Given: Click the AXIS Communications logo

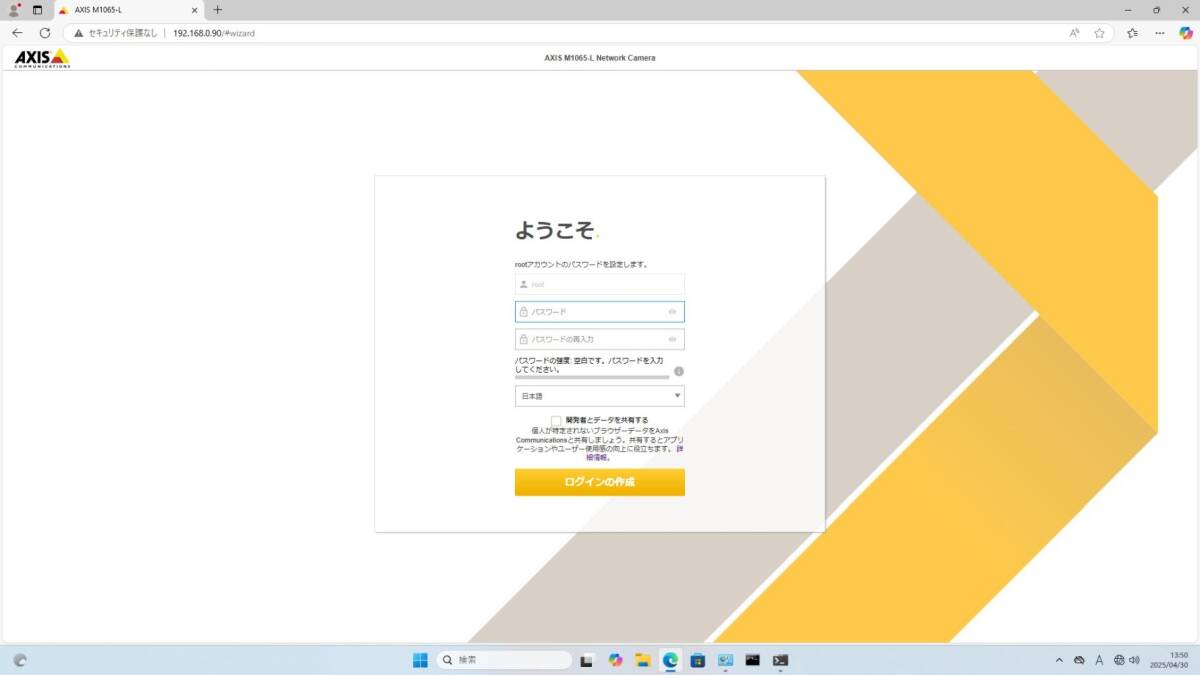Looking at the screenshot, I should pyautogui.click(x=42, y=58).
